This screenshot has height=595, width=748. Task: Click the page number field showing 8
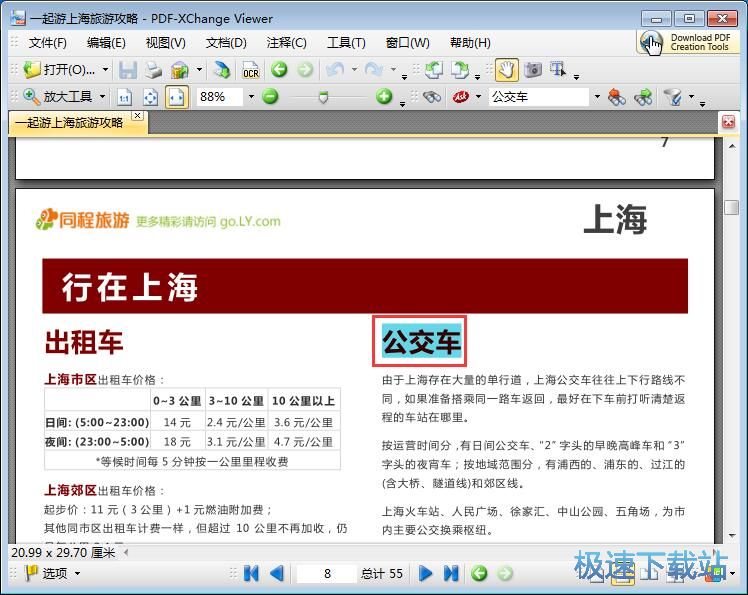click(x=327, y=573)
